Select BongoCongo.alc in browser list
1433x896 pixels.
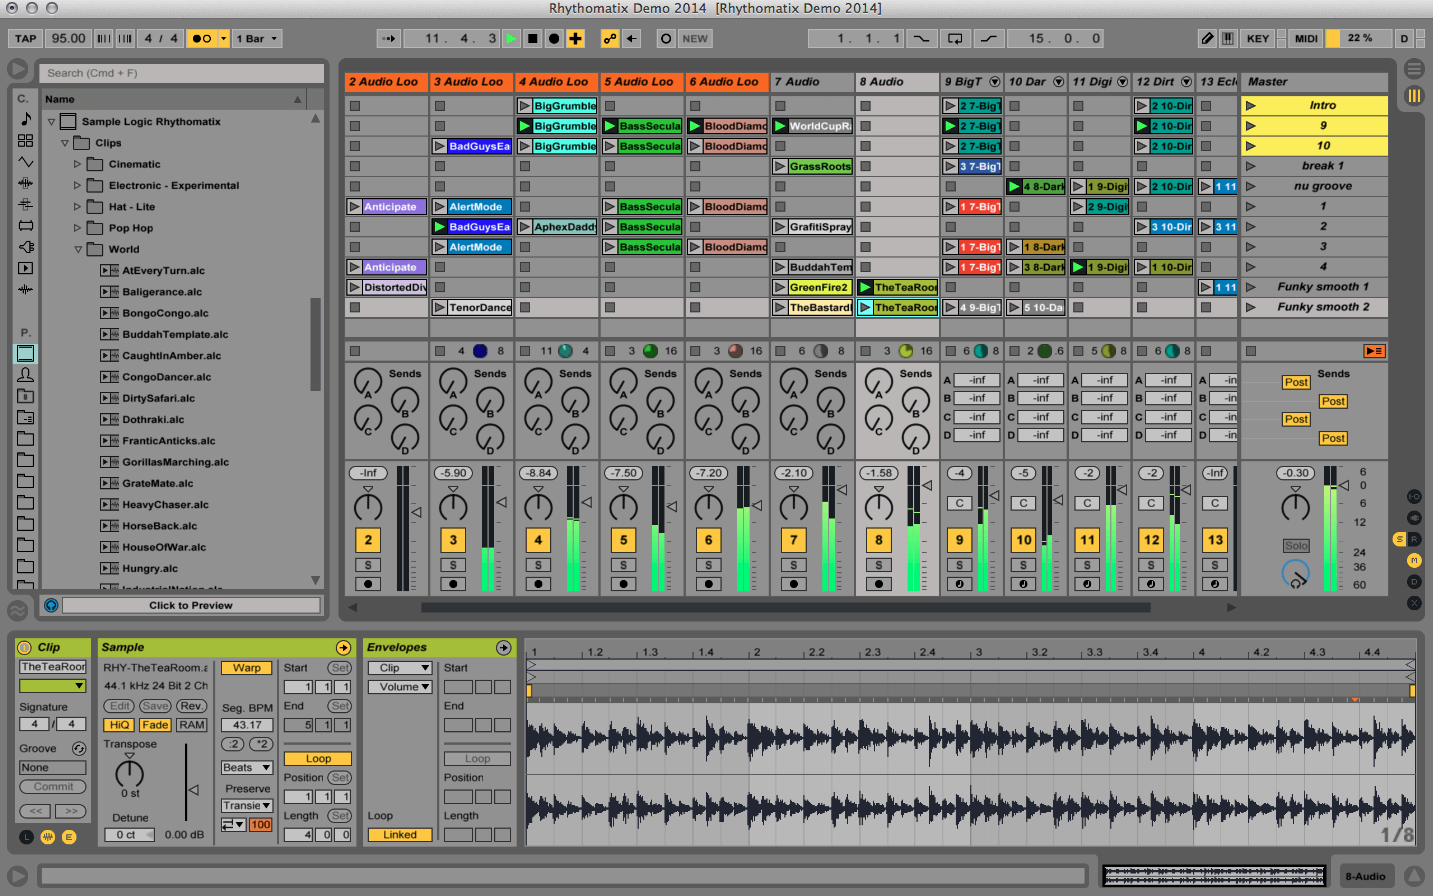tap(165, 313)
